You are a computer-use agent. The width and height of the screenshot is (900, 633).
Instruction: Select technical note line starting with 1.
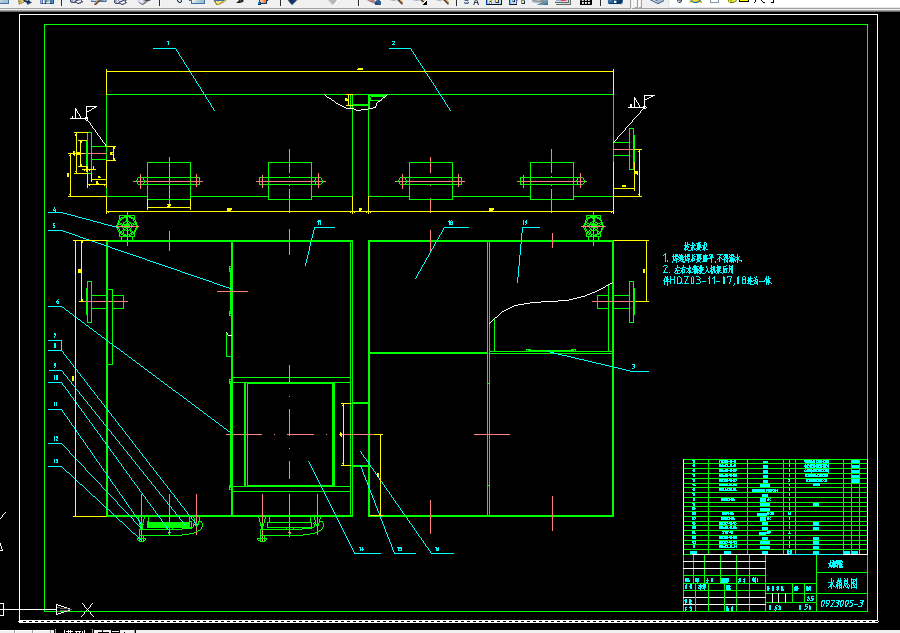(702, 258)
